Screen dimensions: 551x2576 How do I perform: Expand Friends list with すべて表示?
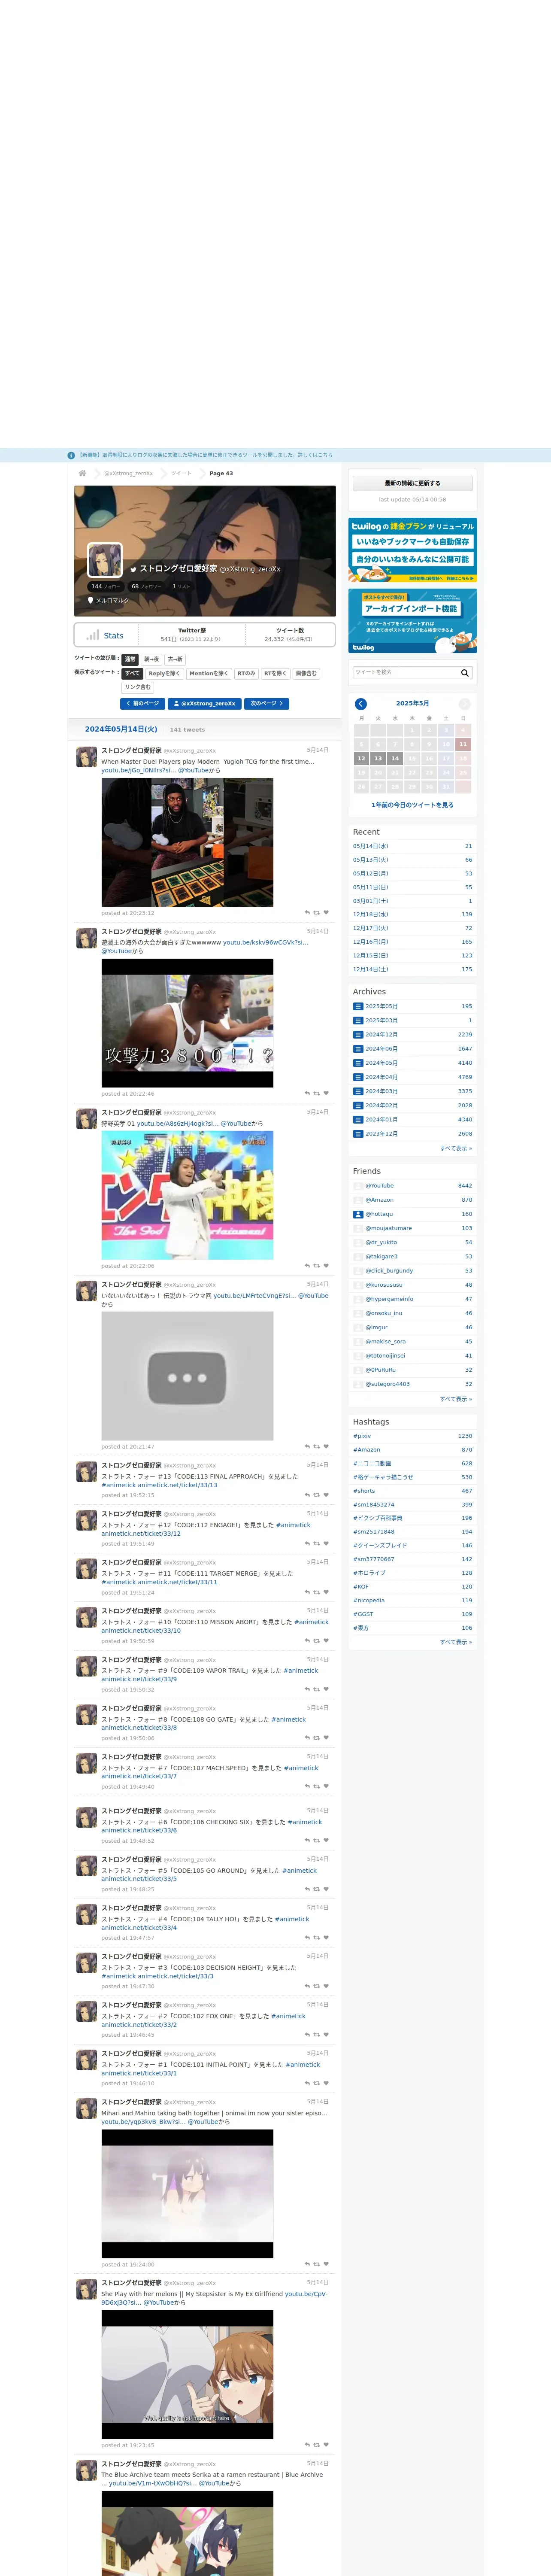tap(456, 1399)
